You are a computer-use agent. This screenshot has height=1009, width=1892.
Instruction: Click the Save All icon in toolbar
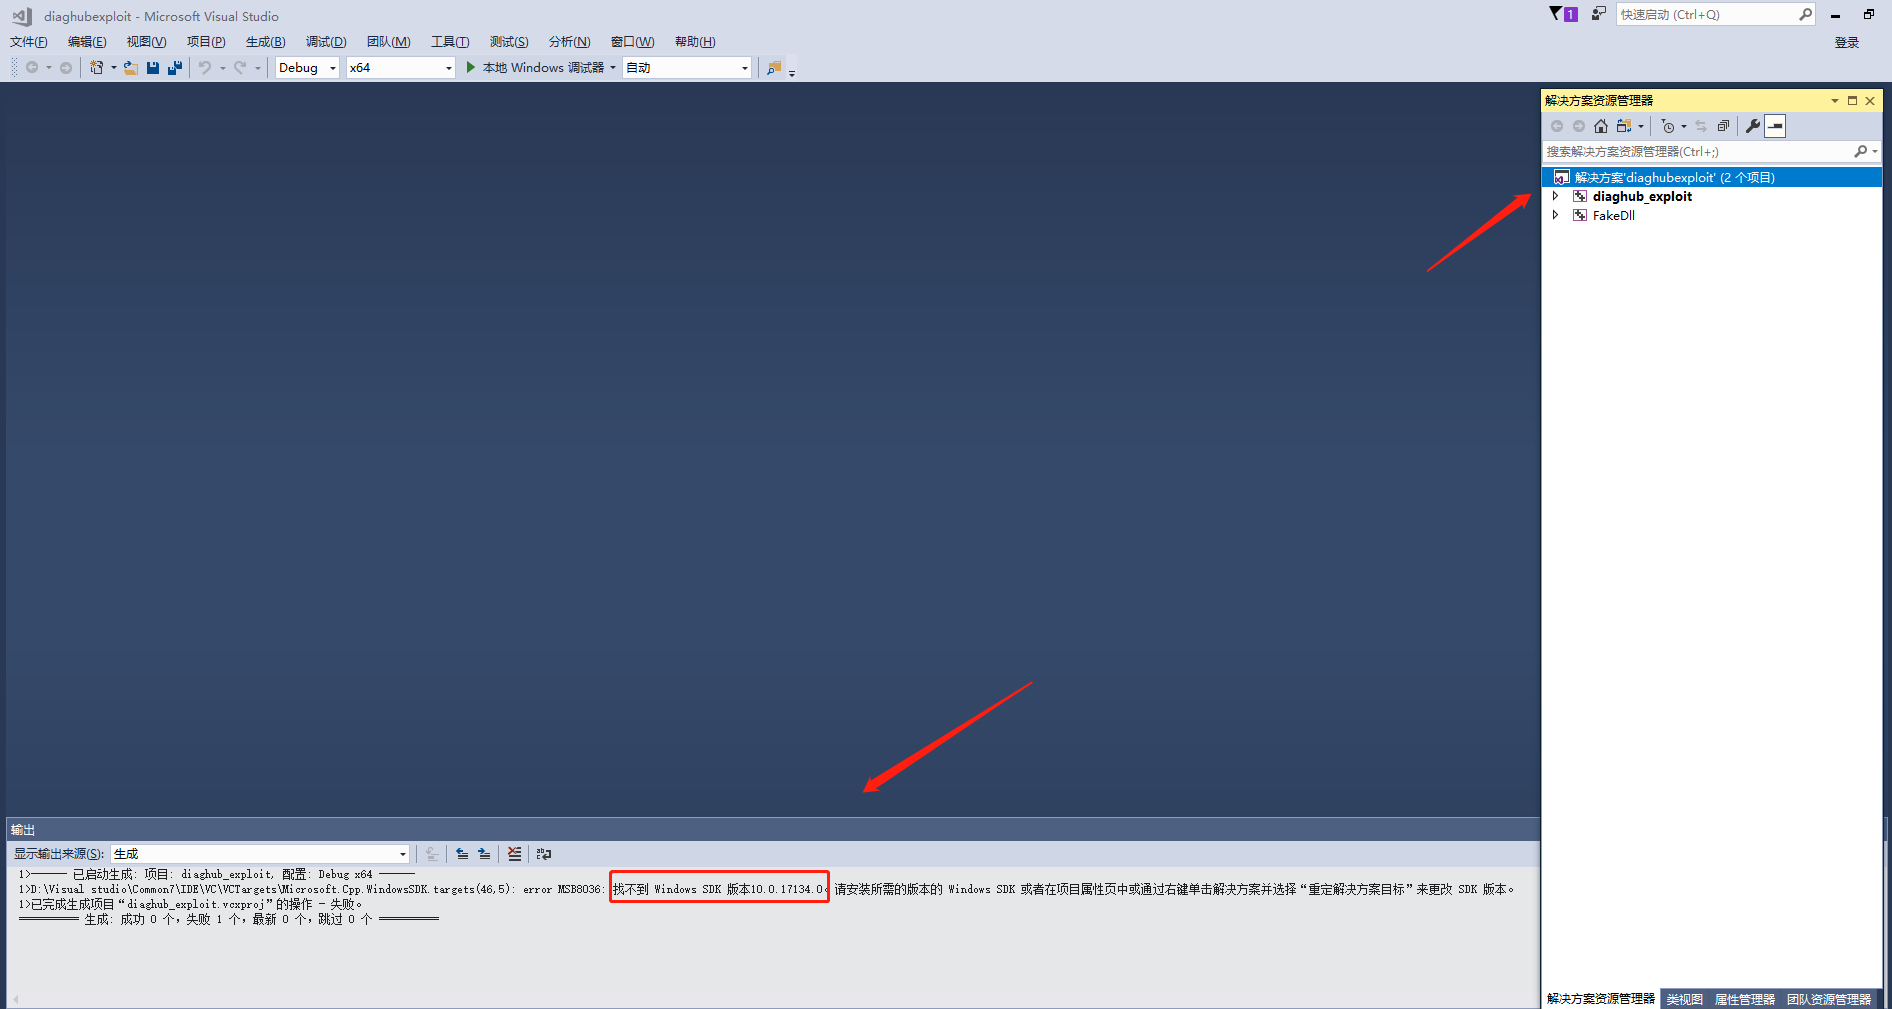pos(175,68)
